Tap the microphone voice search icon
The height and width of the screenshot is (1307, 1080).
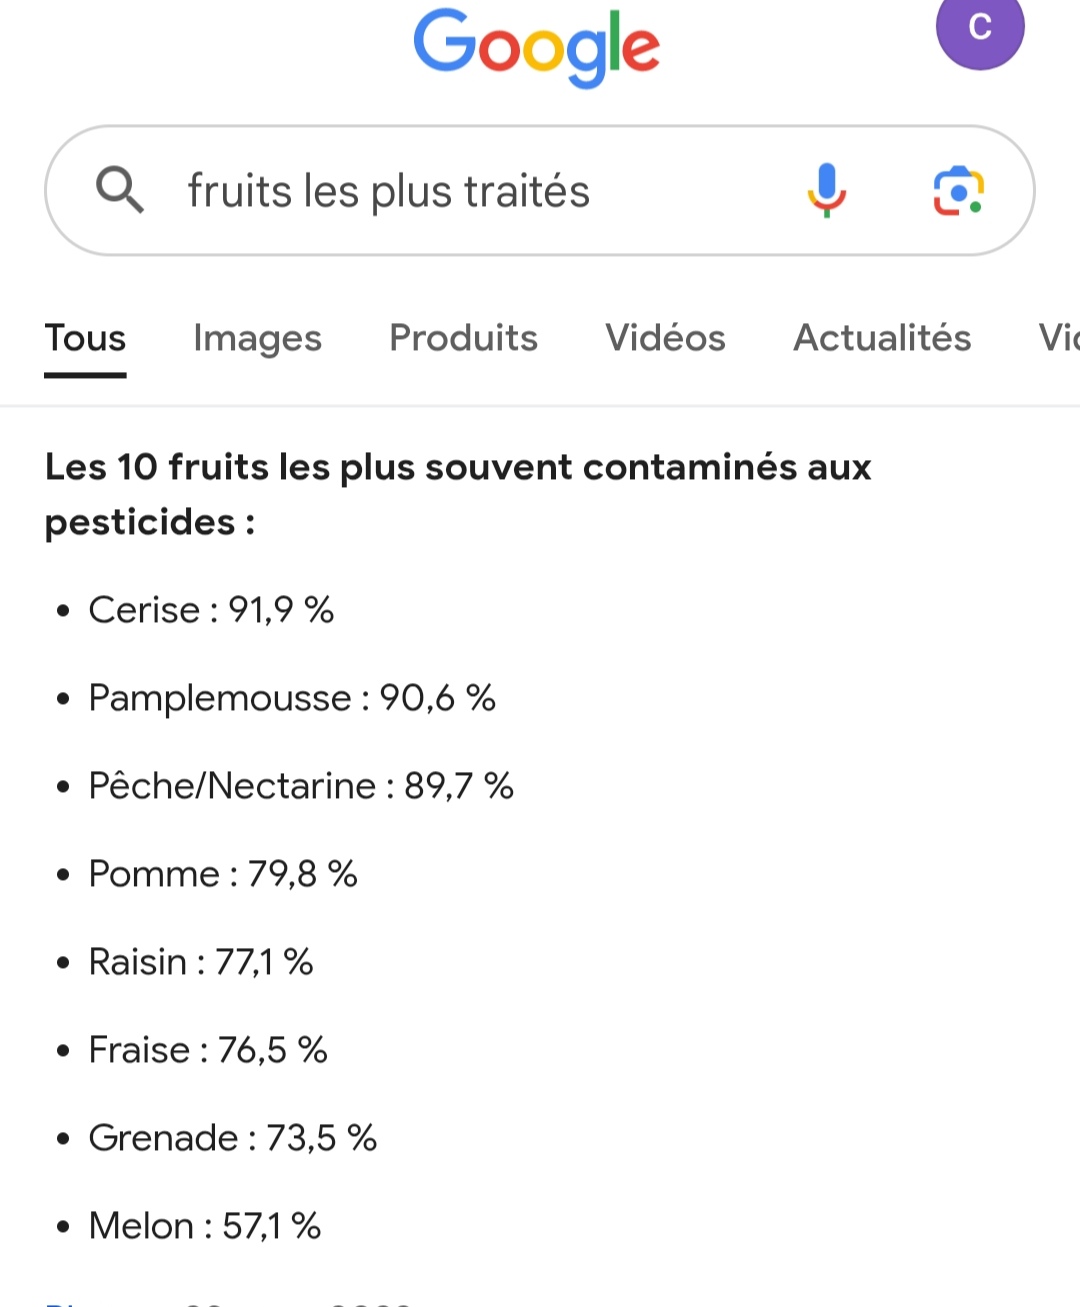(826, 190)
